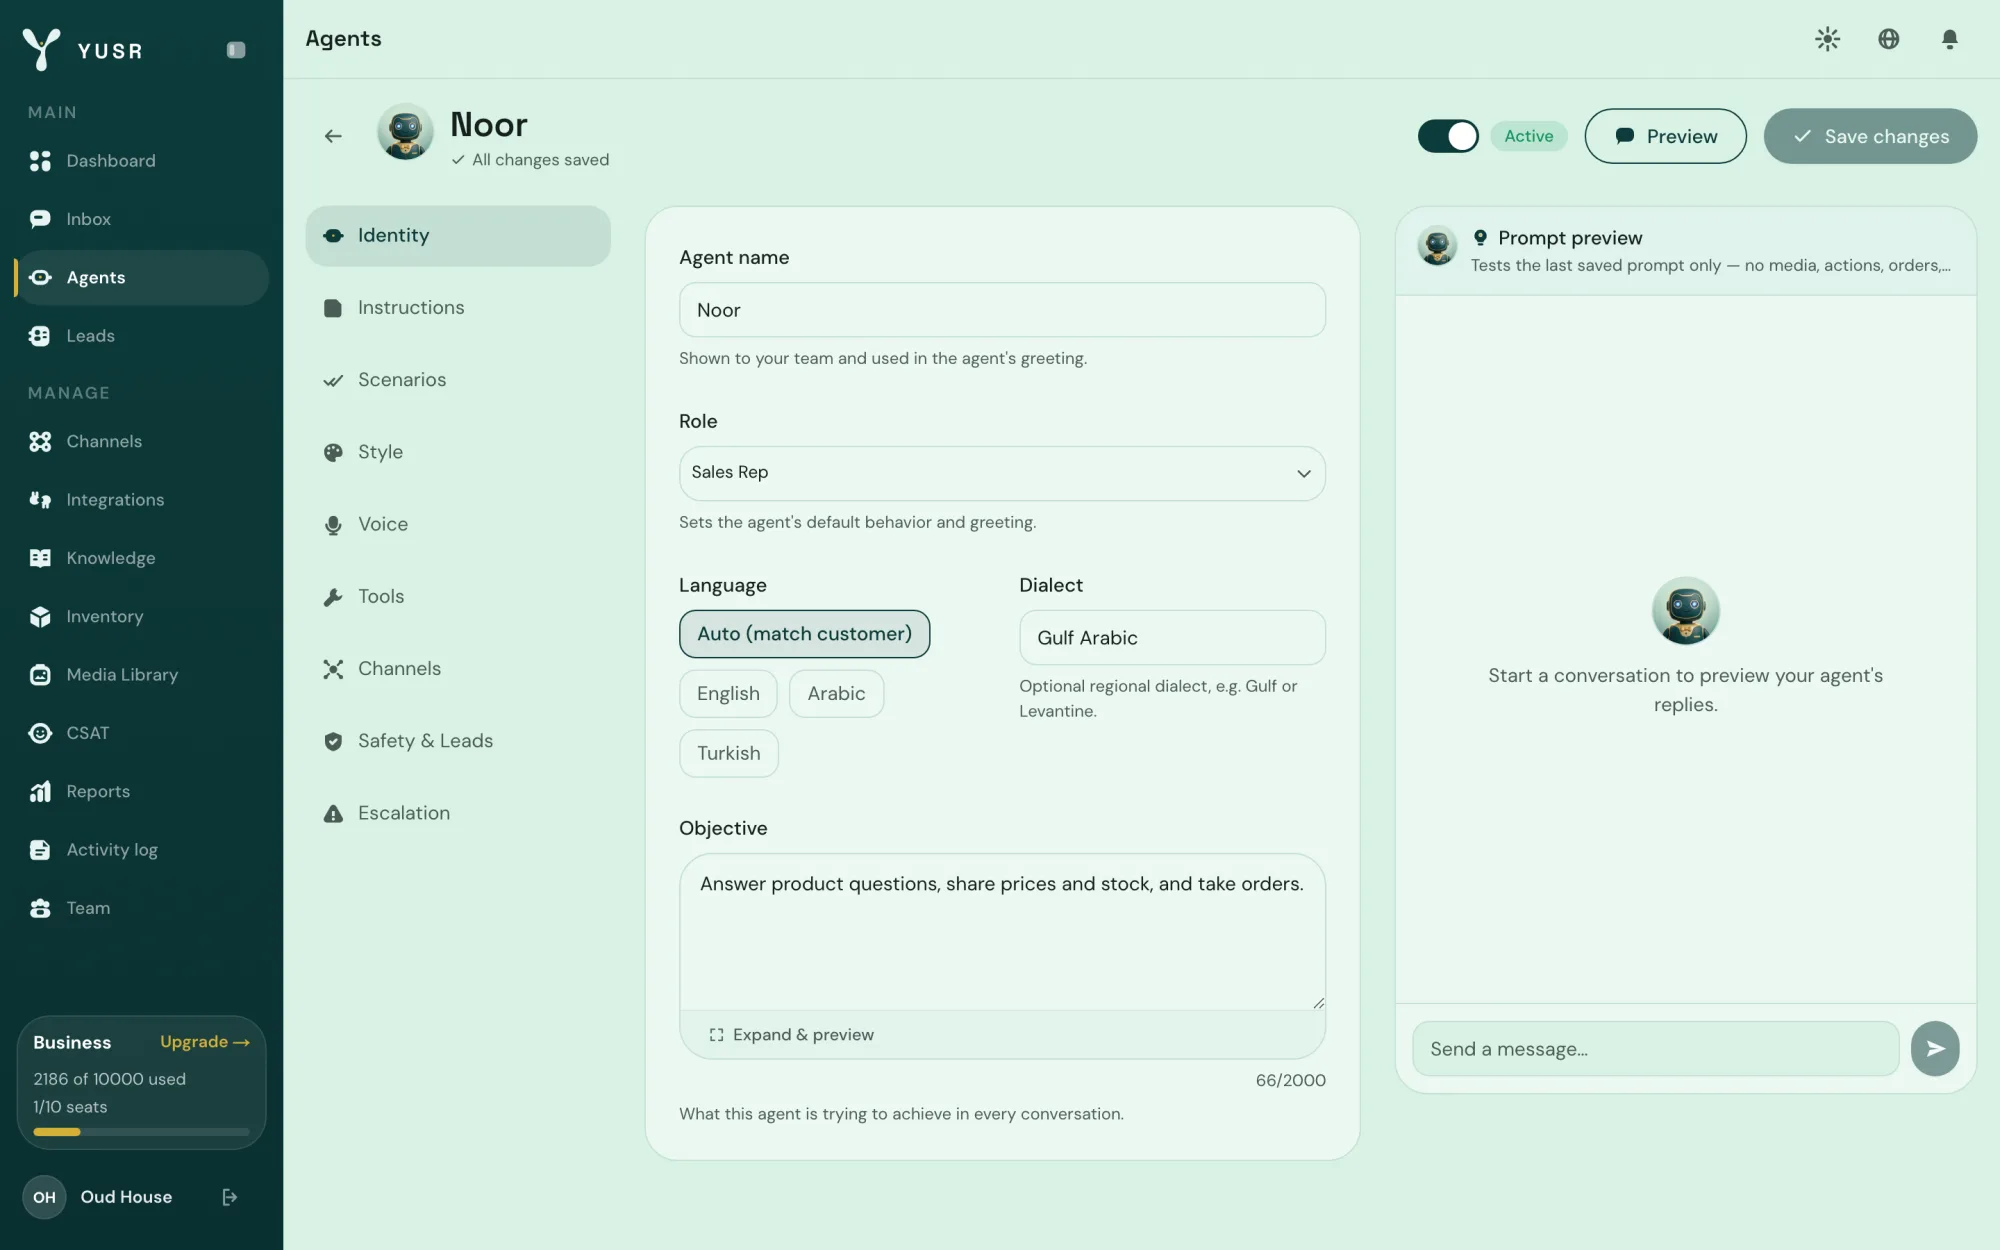Click the Agent name input field
Image resolution: width=2000 pixels, height=1250 pixels.
tap(1002, 310)
